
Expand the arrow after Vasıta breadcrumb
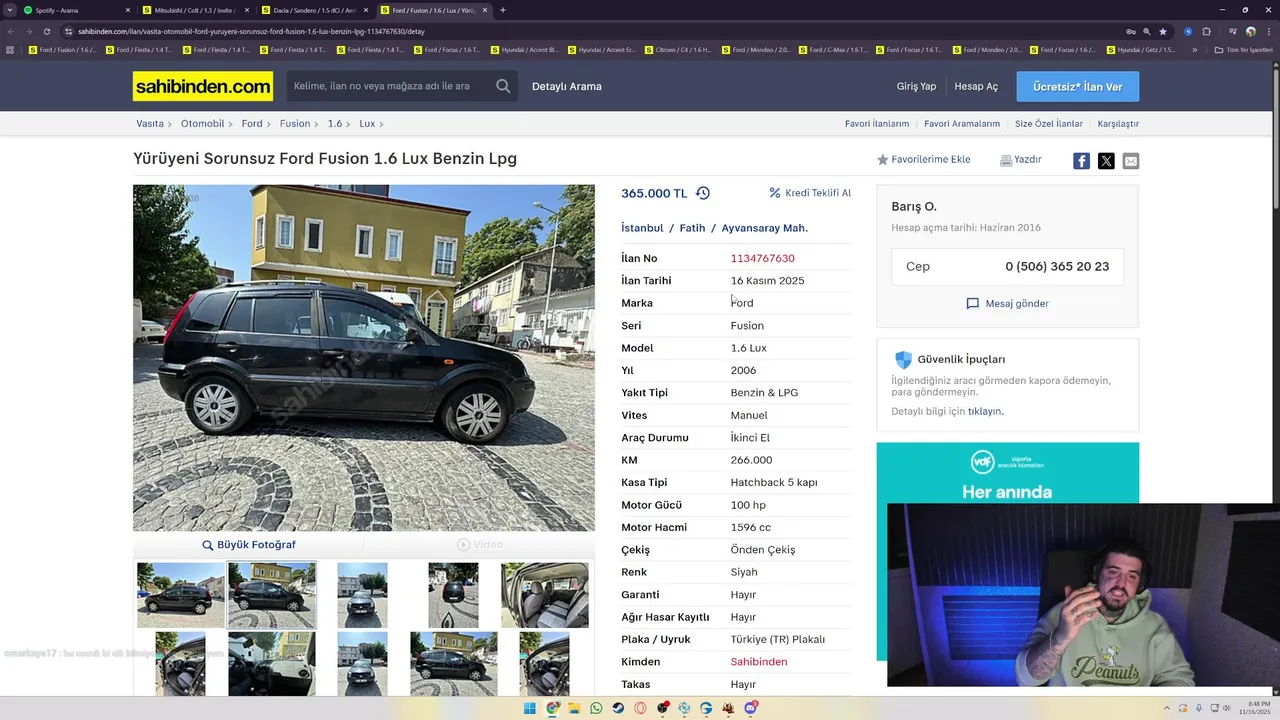172,124
